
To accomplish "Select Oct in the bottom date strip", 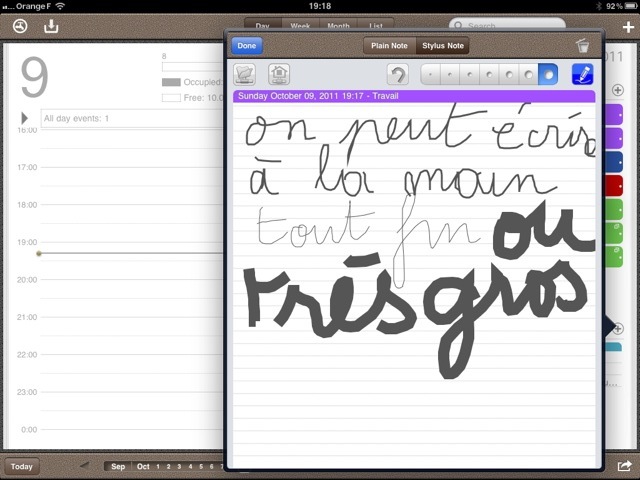I will [x=143, y=466].
